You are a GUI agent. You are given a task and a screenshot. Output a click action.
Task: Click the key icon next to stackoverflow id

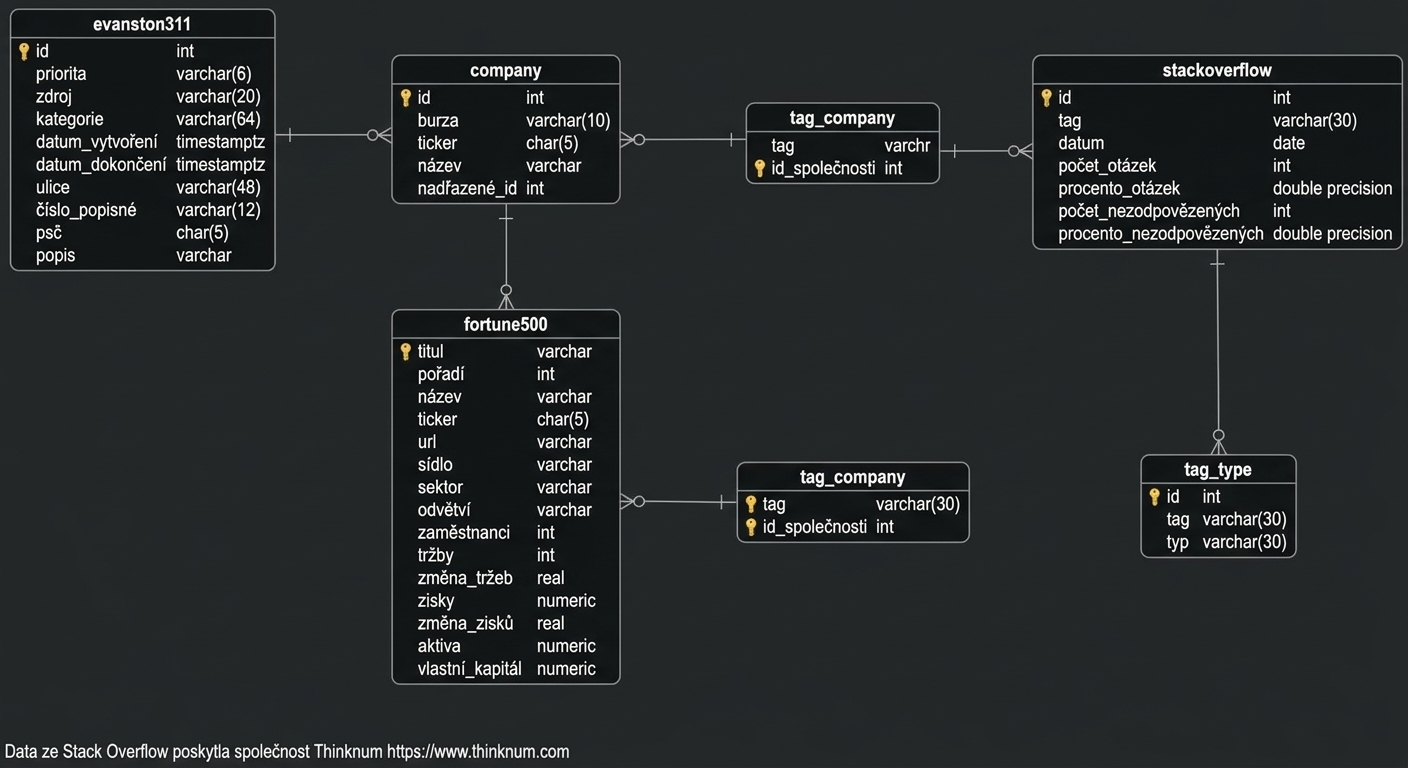1046,98
